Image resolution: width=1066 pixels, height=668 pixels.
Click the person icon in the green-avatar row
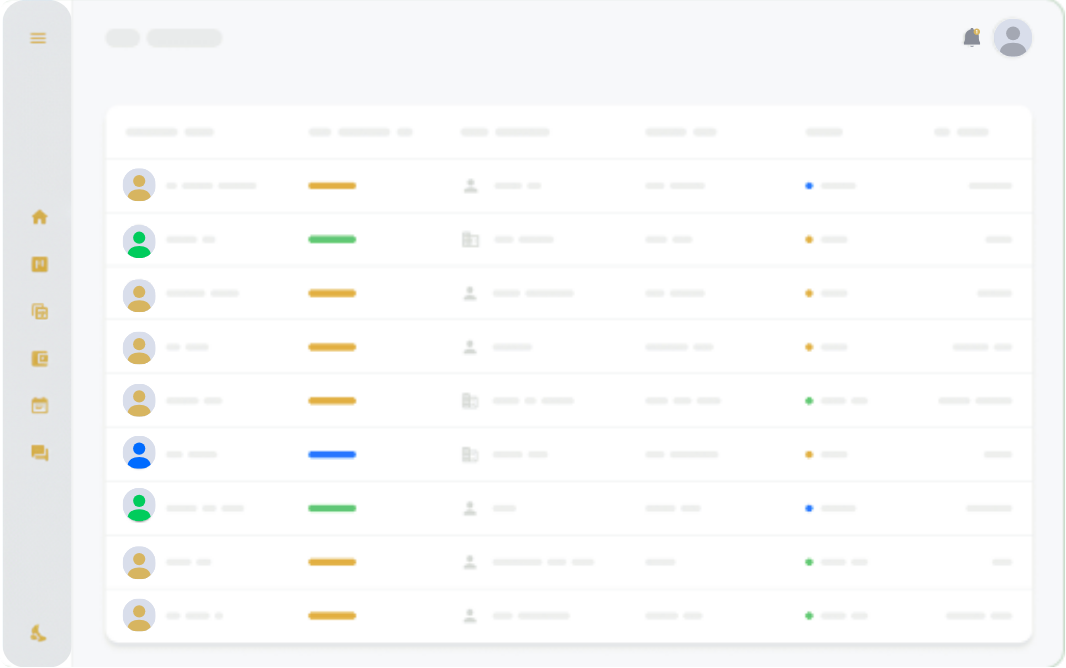click(x=470, y=508)
